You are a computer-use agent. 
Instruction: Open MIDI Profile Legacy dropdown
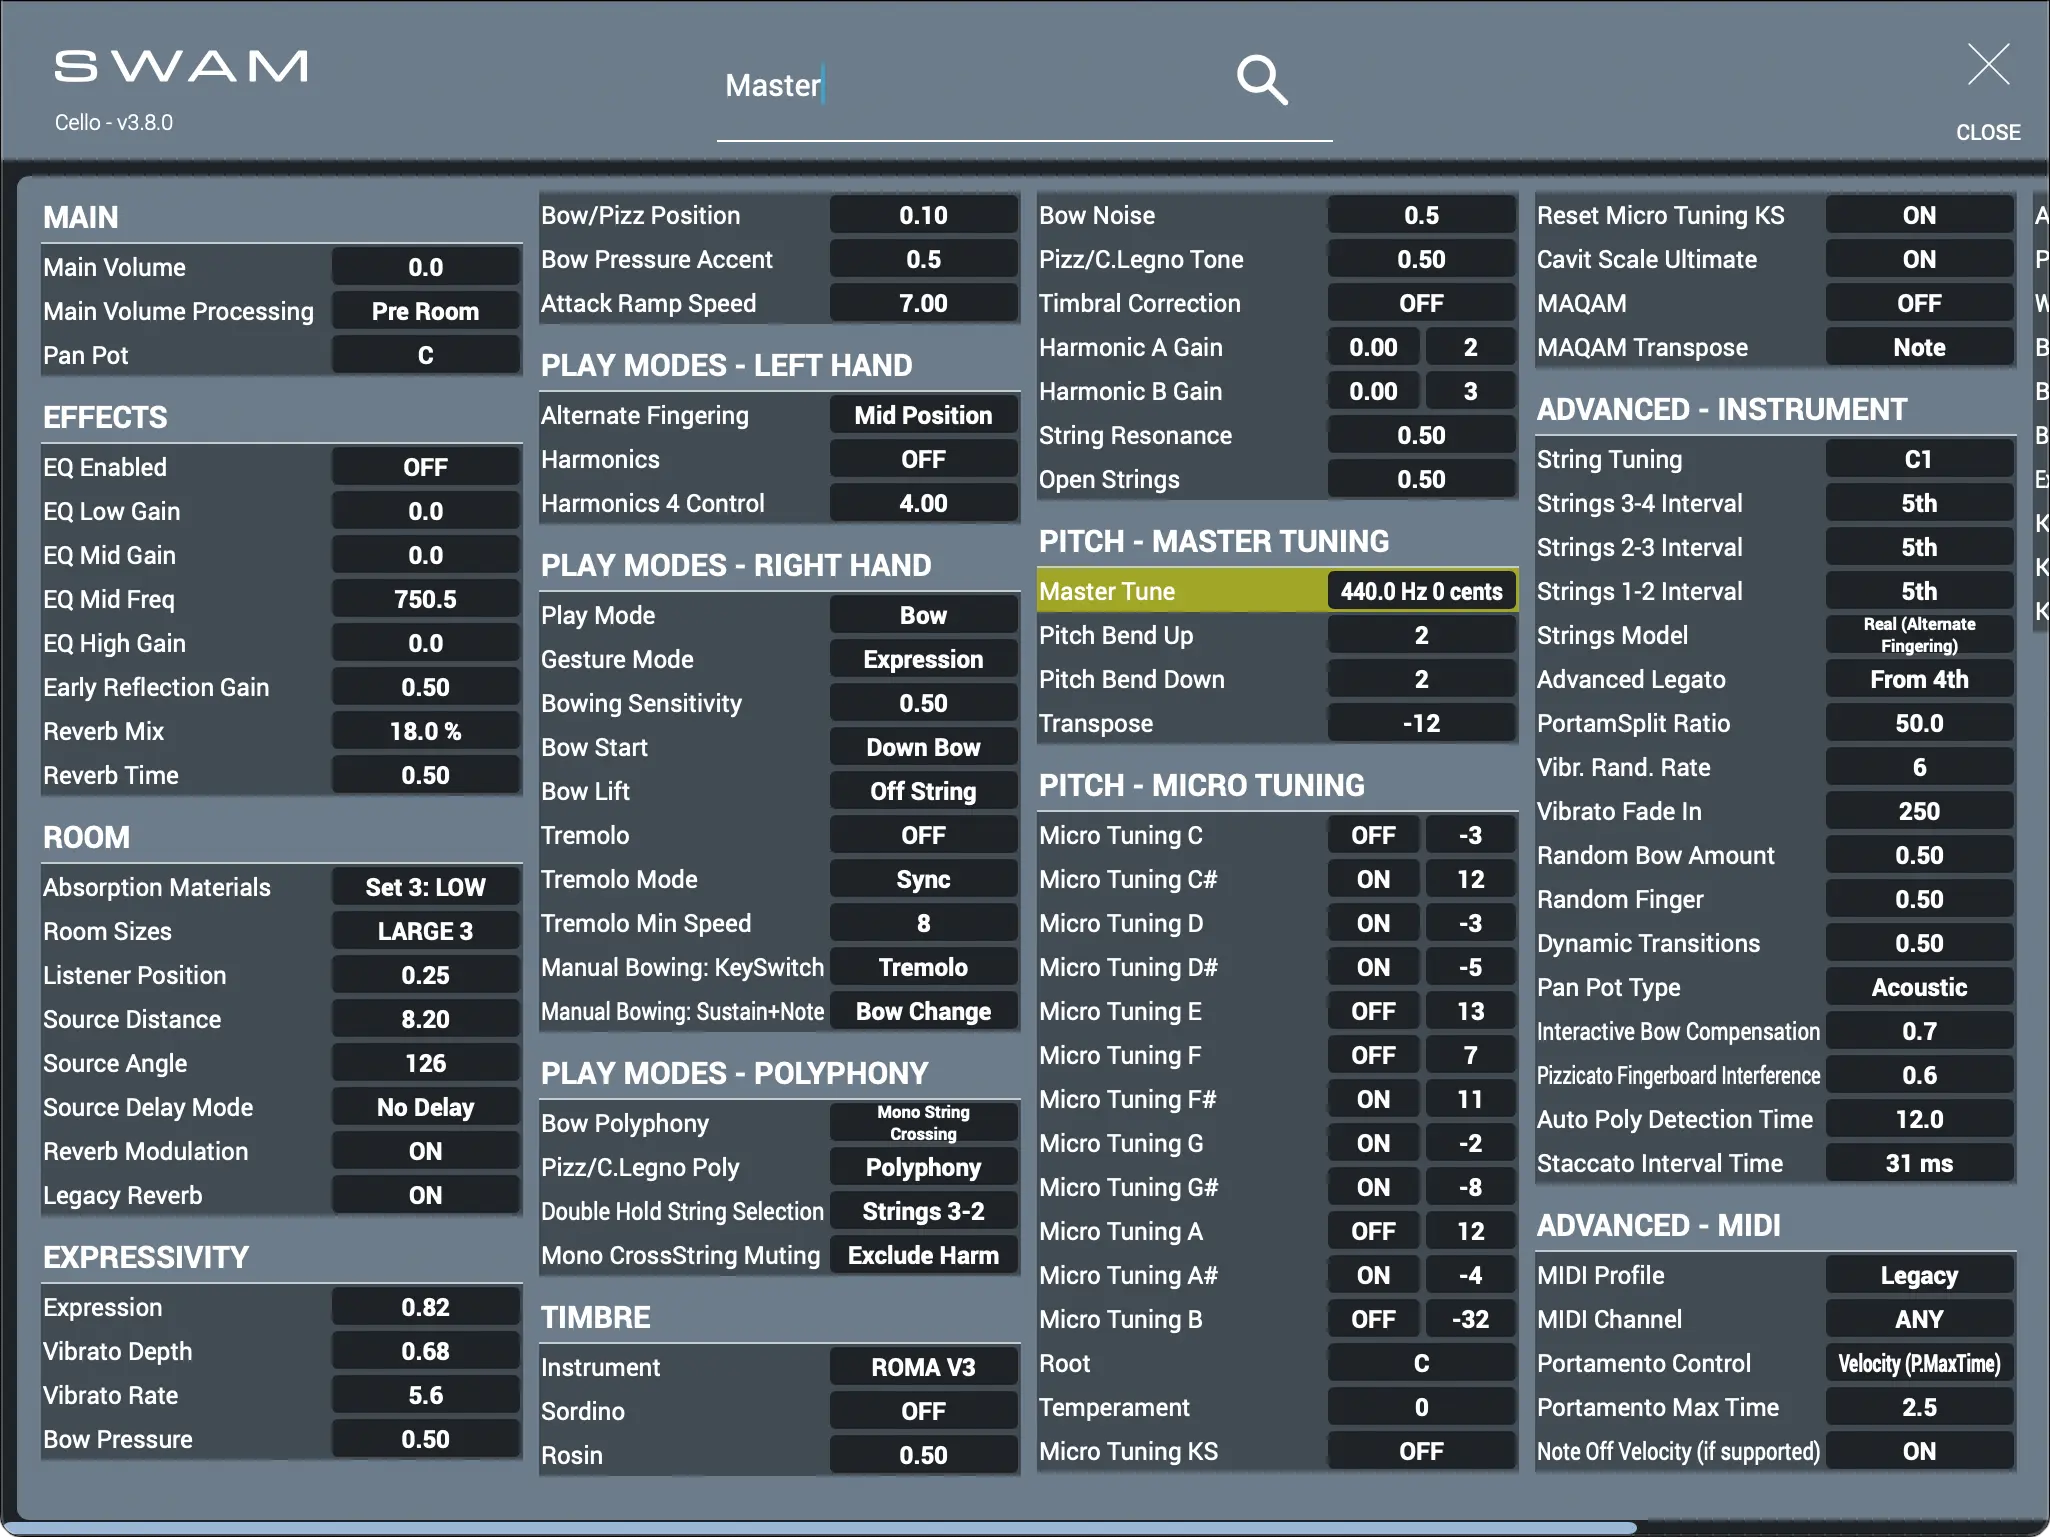click(x=1918, y=1275)
